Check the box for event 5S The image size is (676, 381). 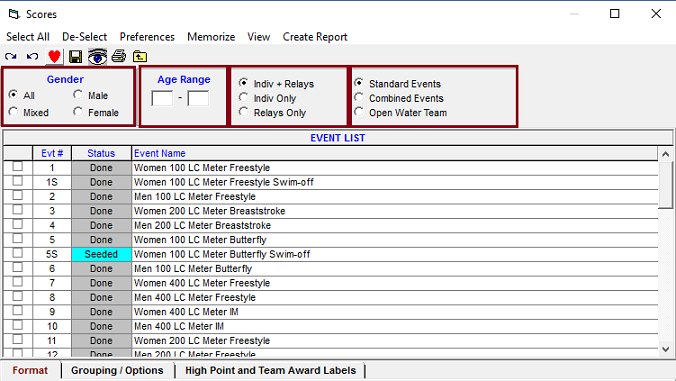tap(18, 253)
